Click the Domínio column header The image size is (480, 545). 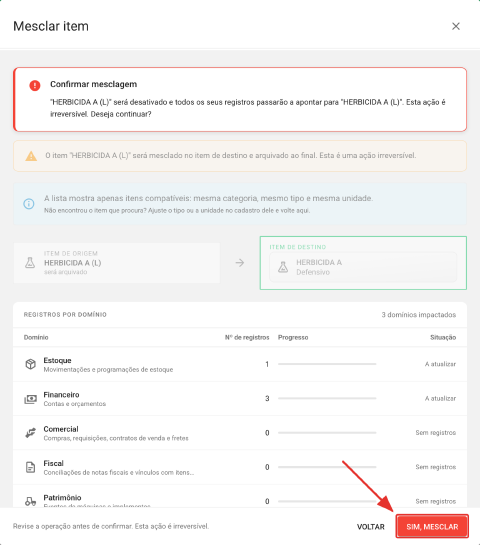[36, 337]
